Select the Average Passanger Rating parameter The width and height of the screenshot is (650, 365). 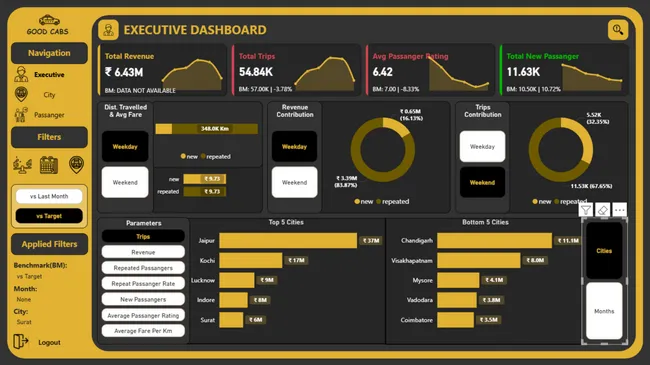(143, 315)
